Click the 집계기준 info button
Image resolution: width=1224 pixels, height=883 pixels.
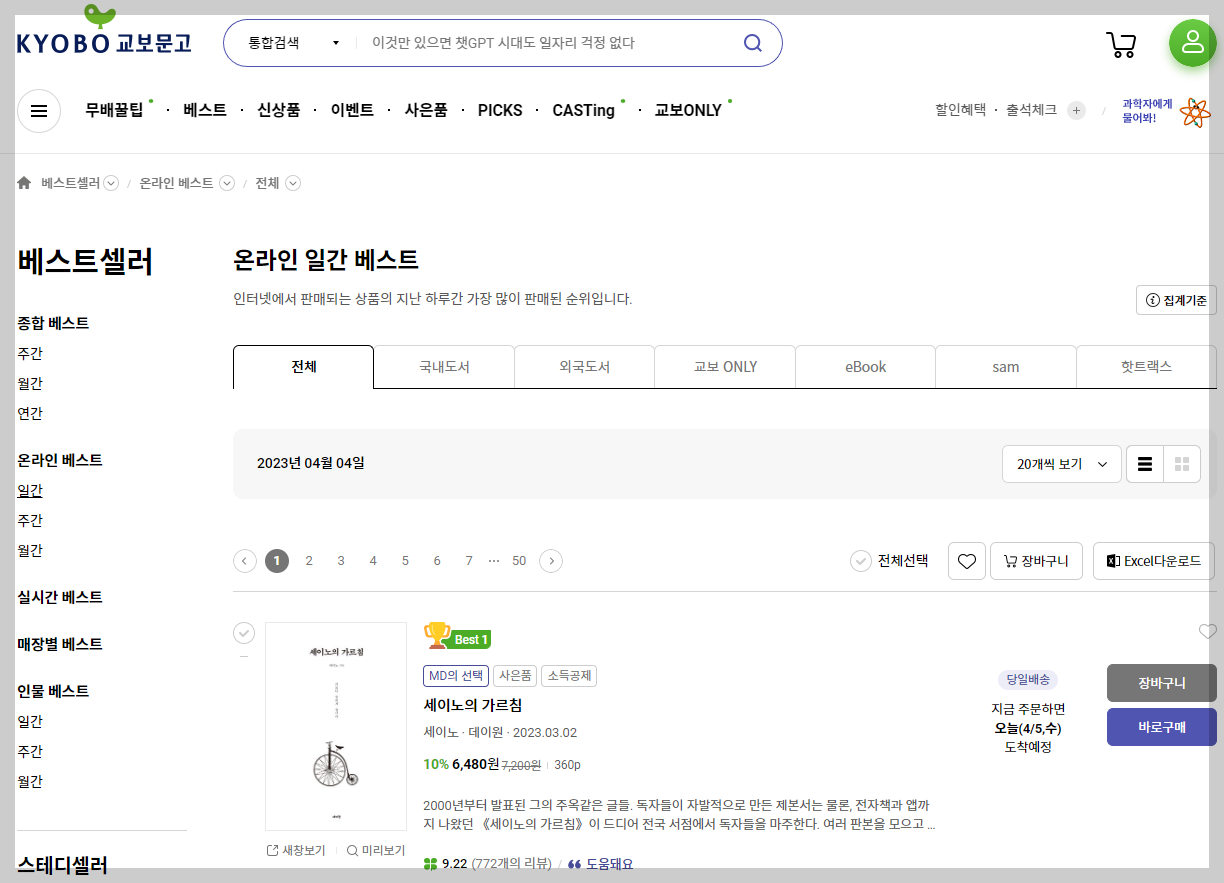tap(1176, 300)
